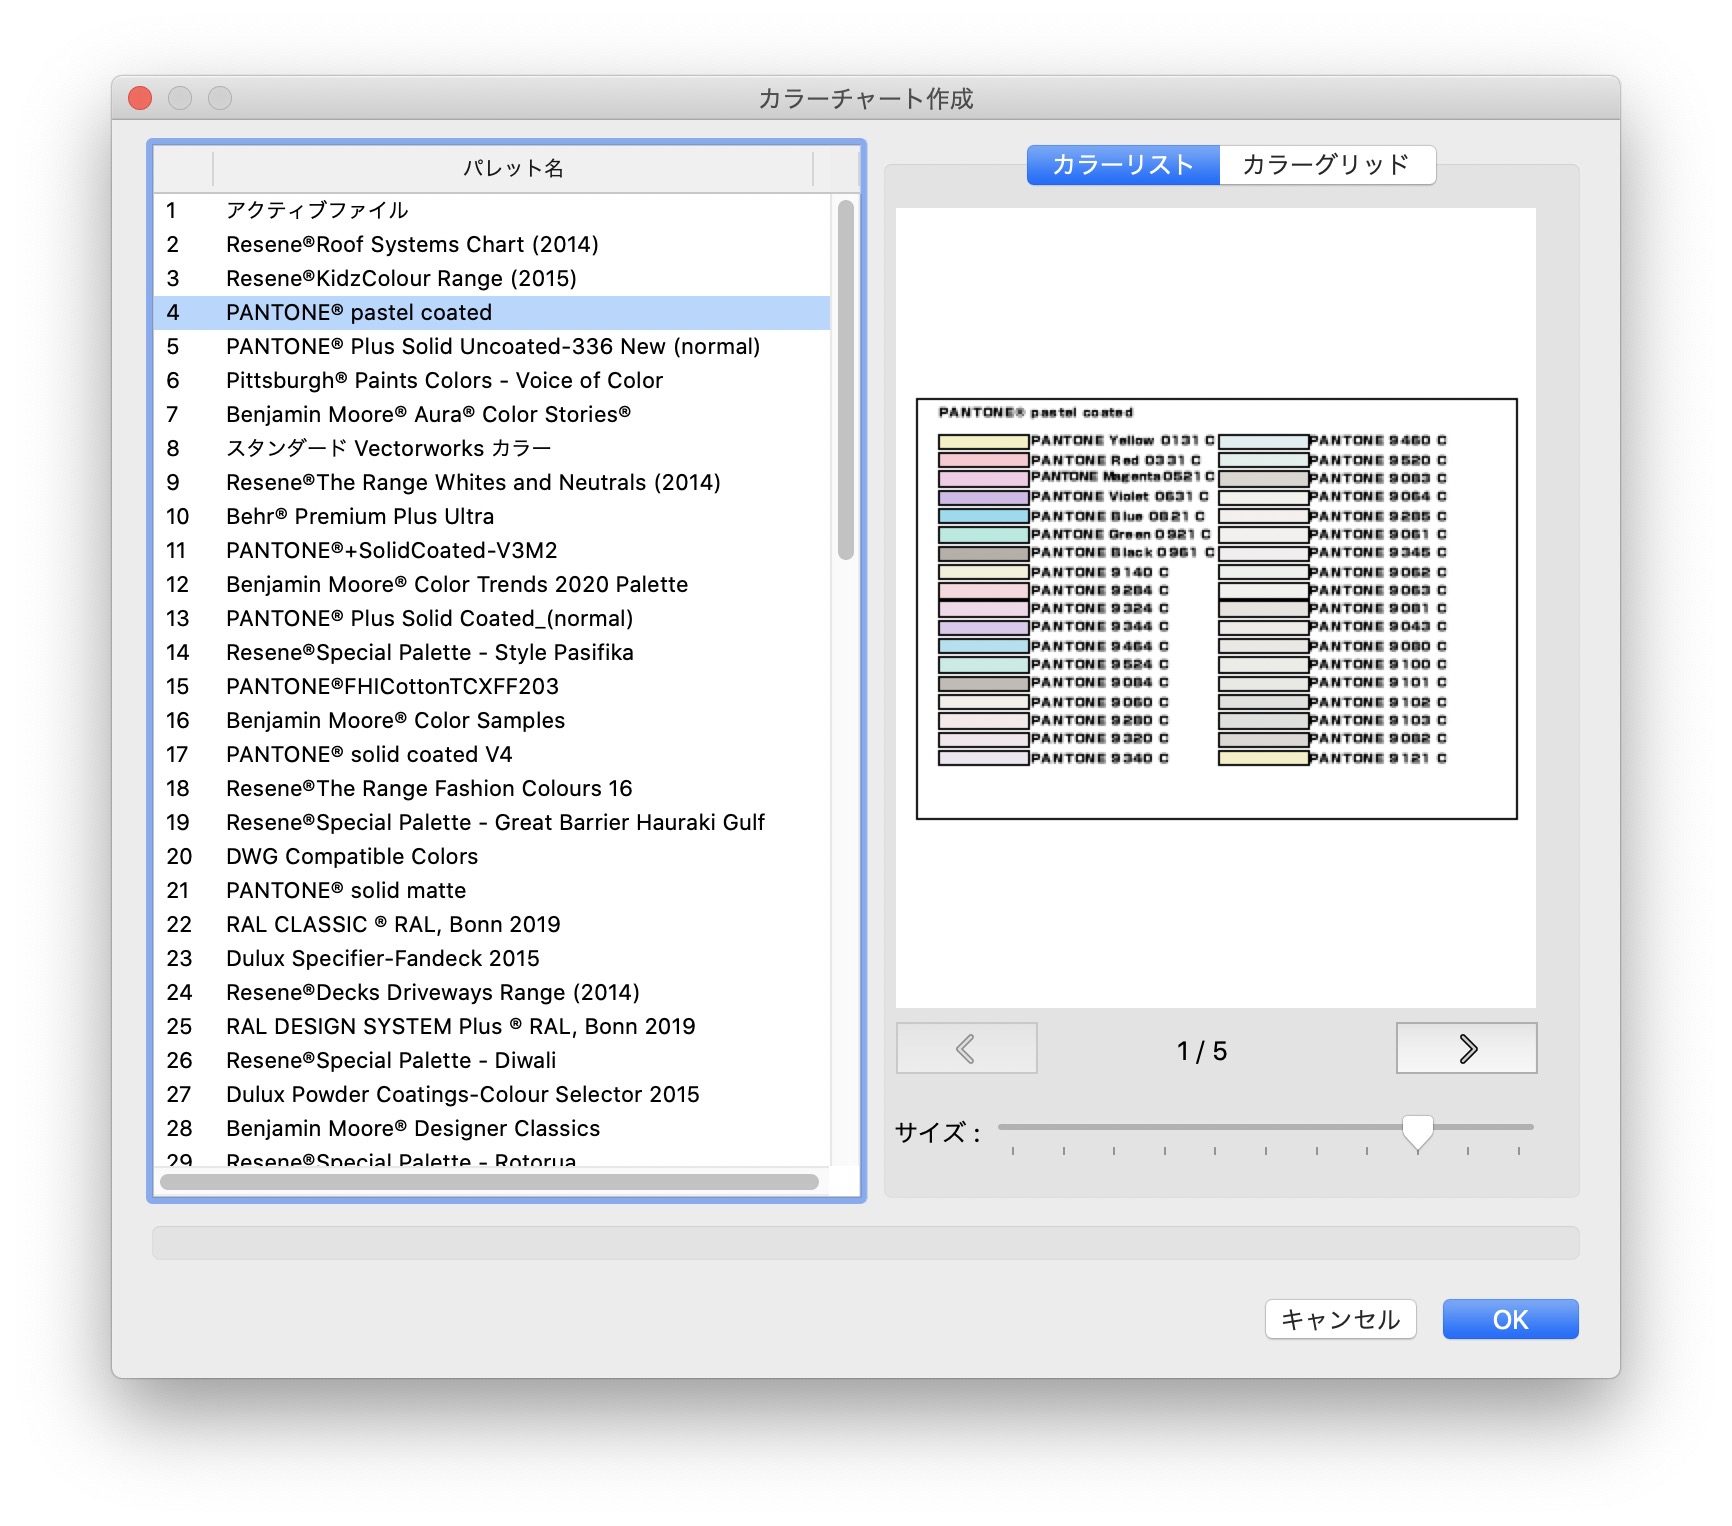The width and height of the screenshot is (1732, 1526).
Task: Select Pittsburgh® Paints Colors - Voice of Color
Action: (492, 380)
